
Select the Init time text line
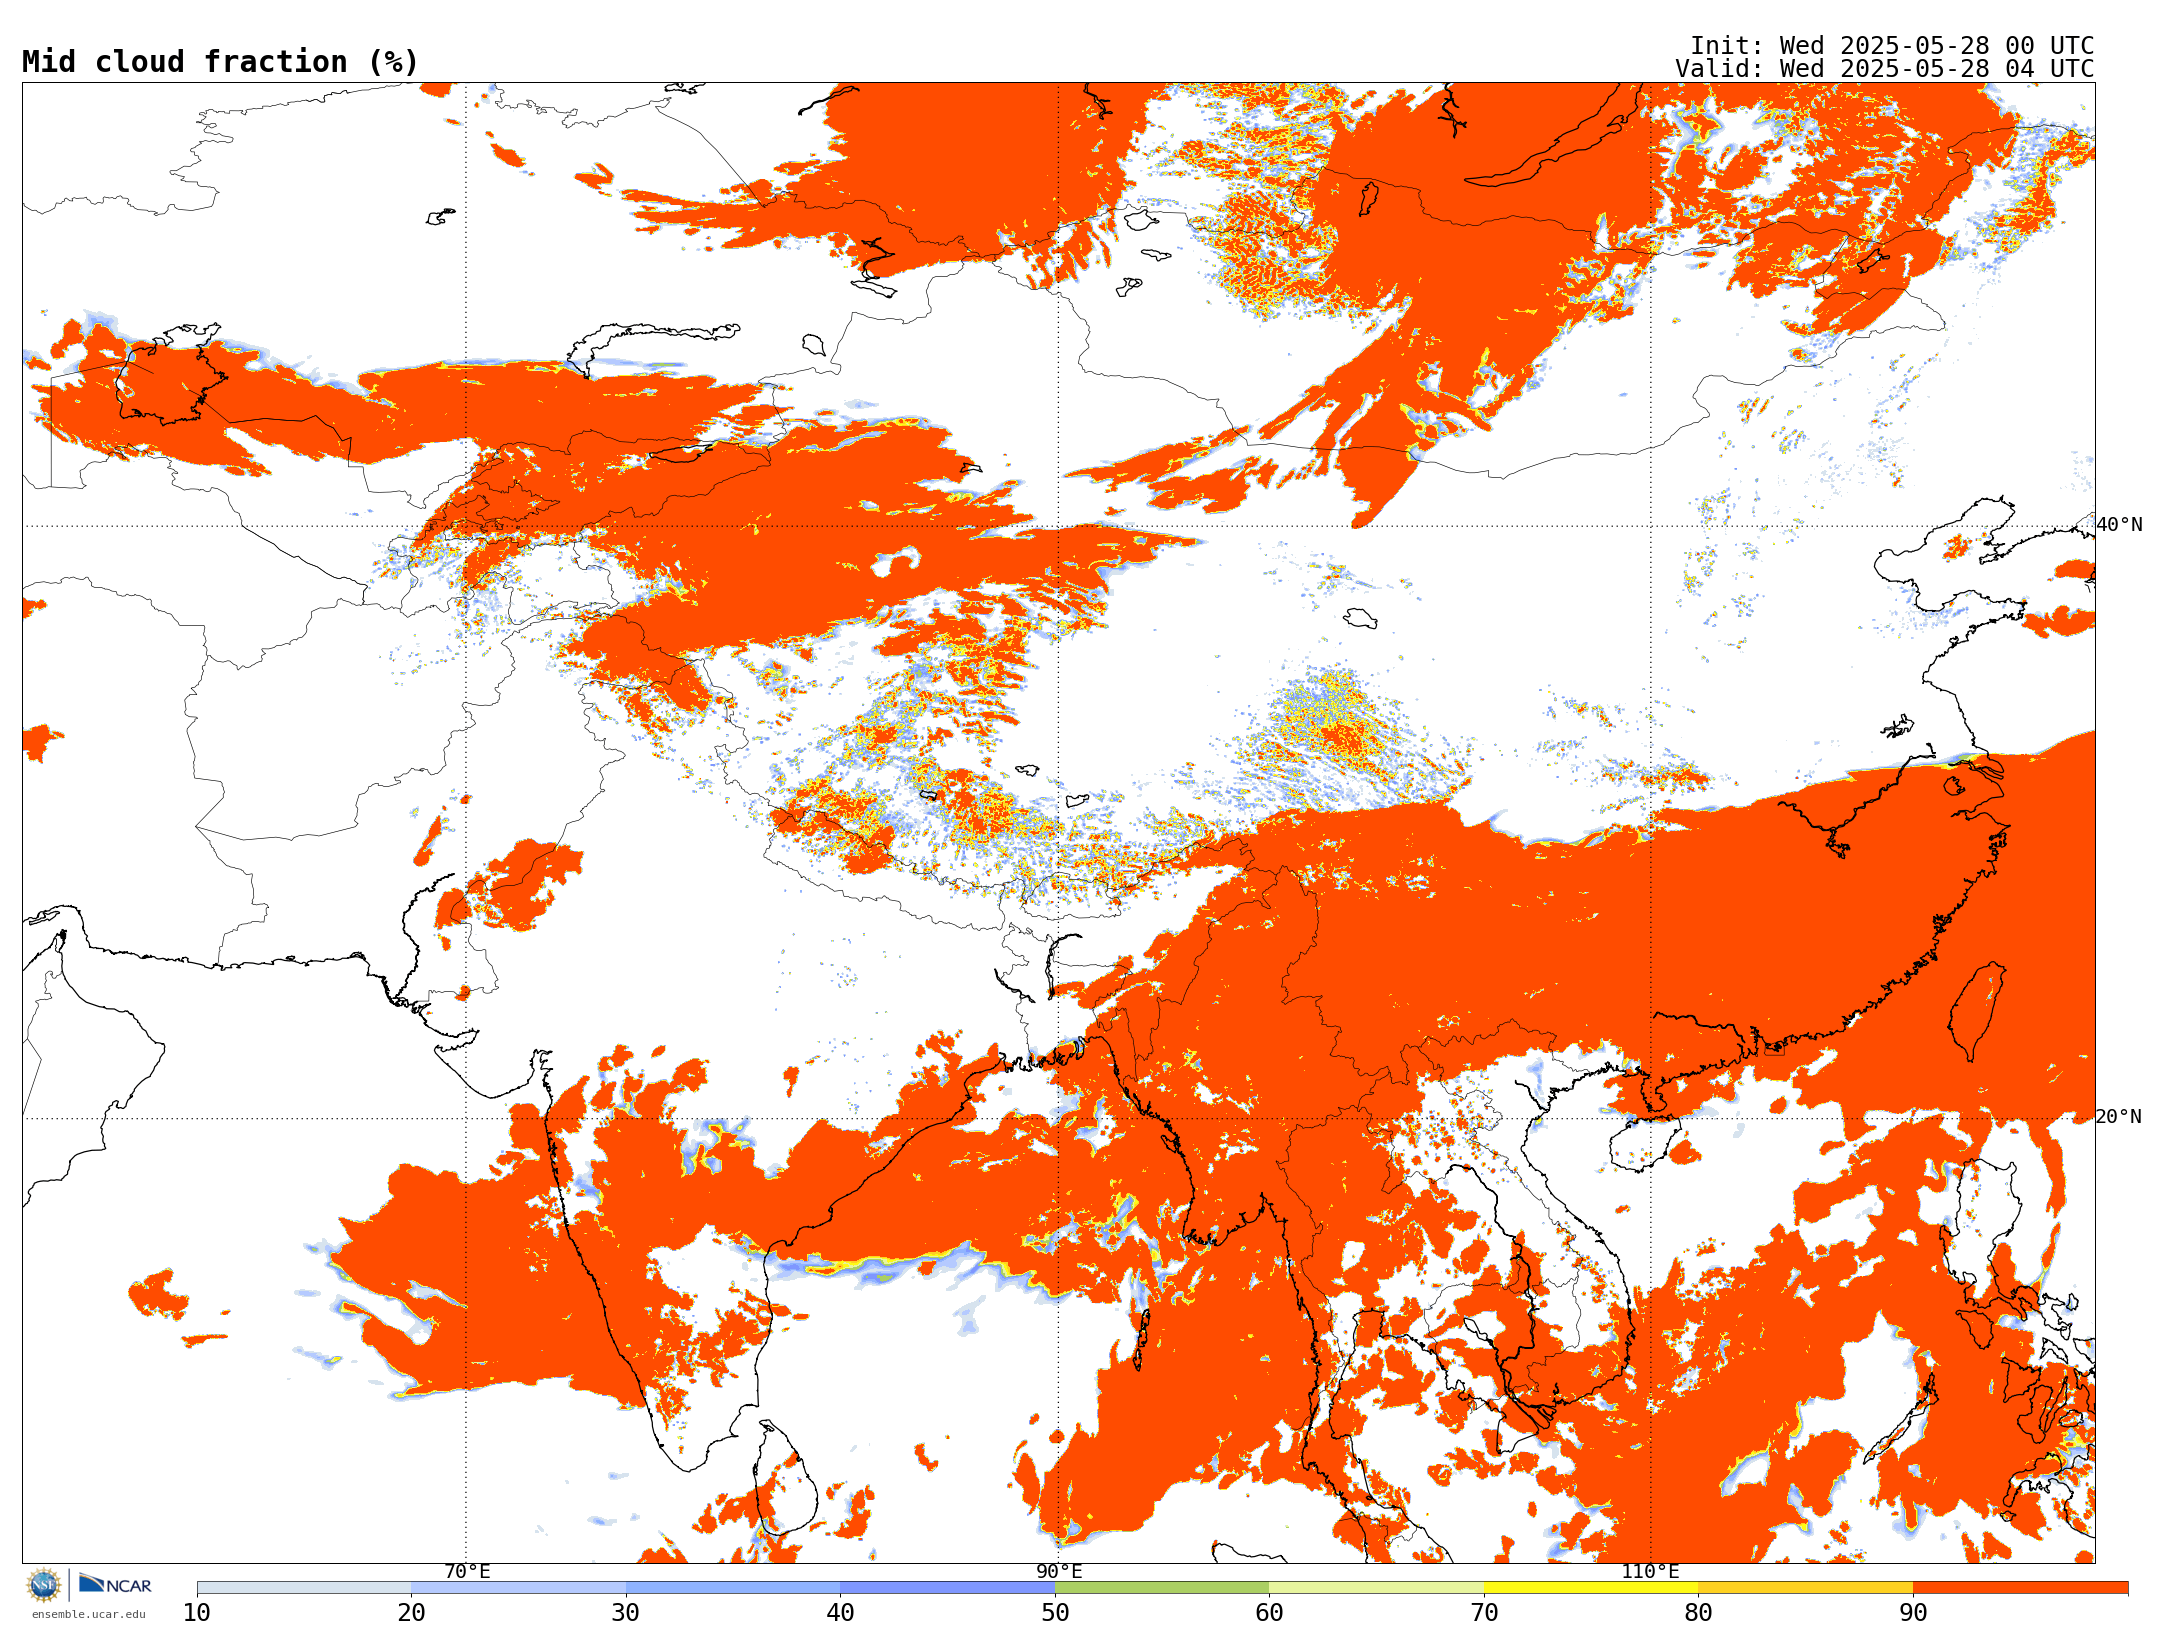pos(1892,46)
